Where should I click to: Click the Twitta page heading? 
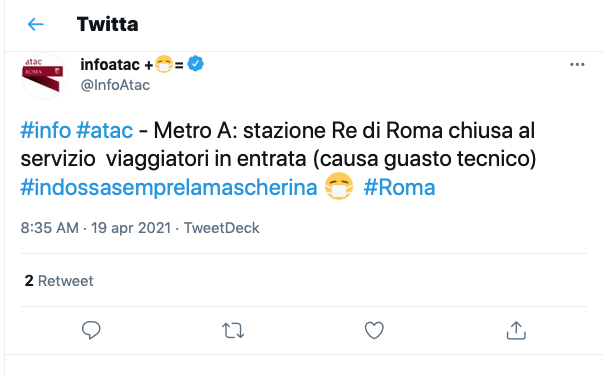[x=107, y=24]
